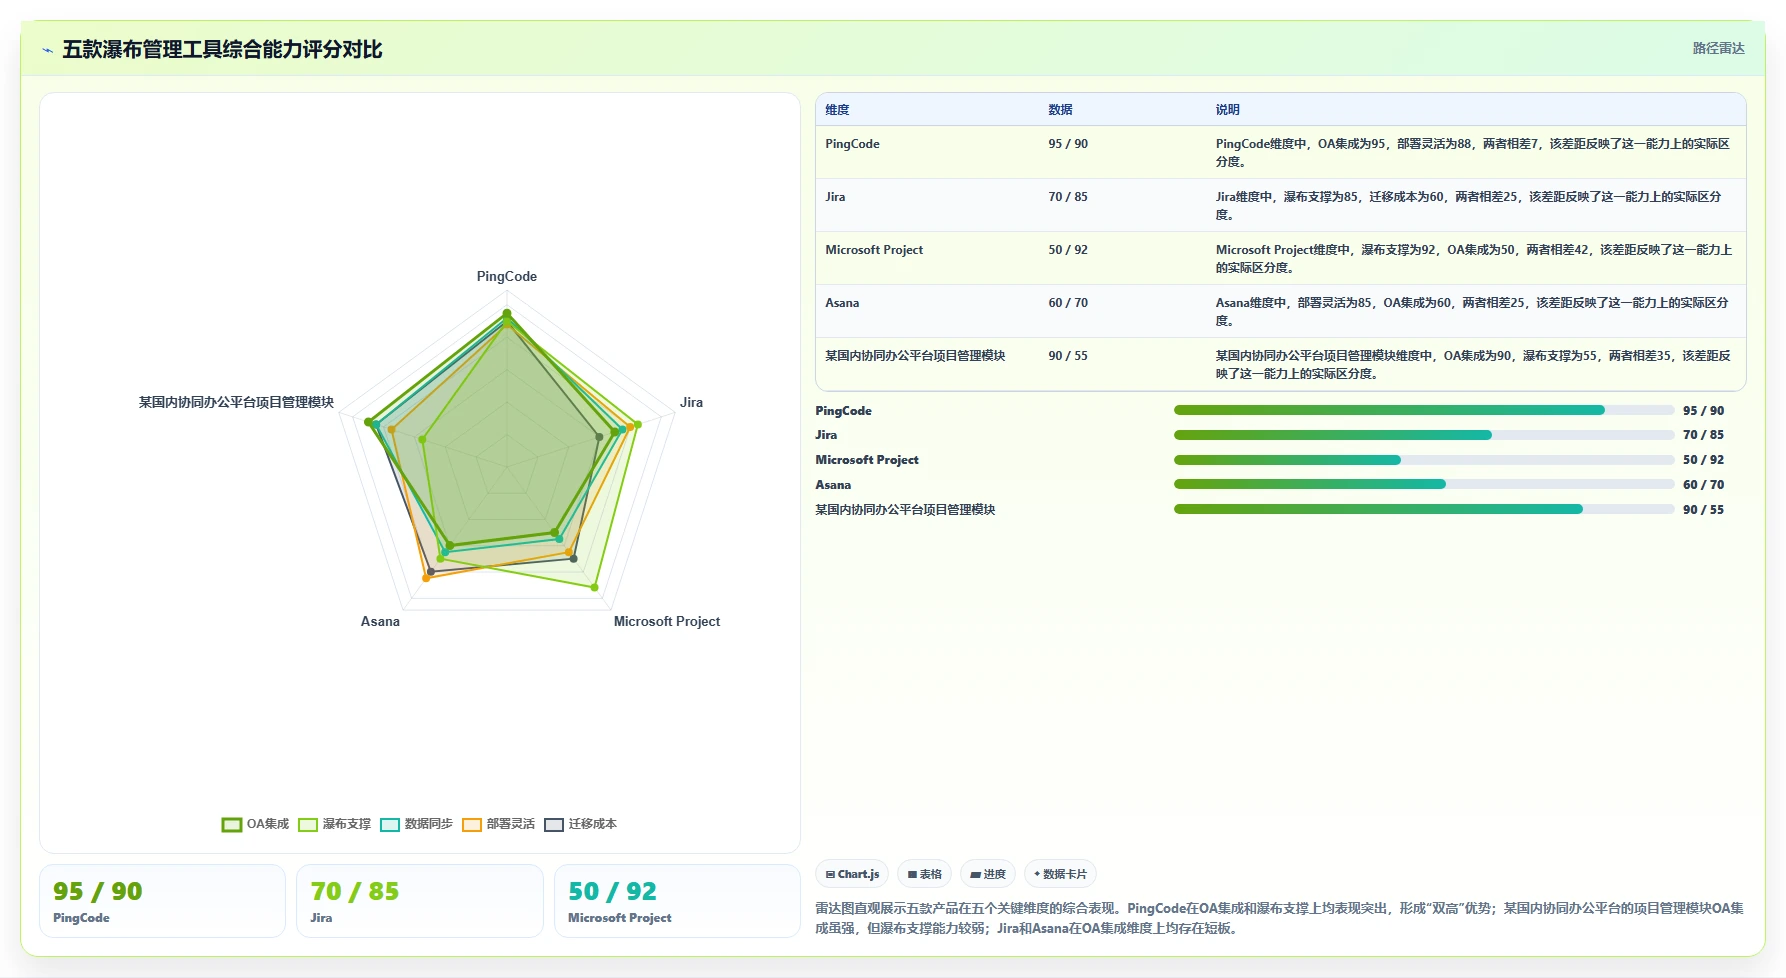
Task: Click the Asana维度中 description in the table
Action: [x=1475, y=311]
